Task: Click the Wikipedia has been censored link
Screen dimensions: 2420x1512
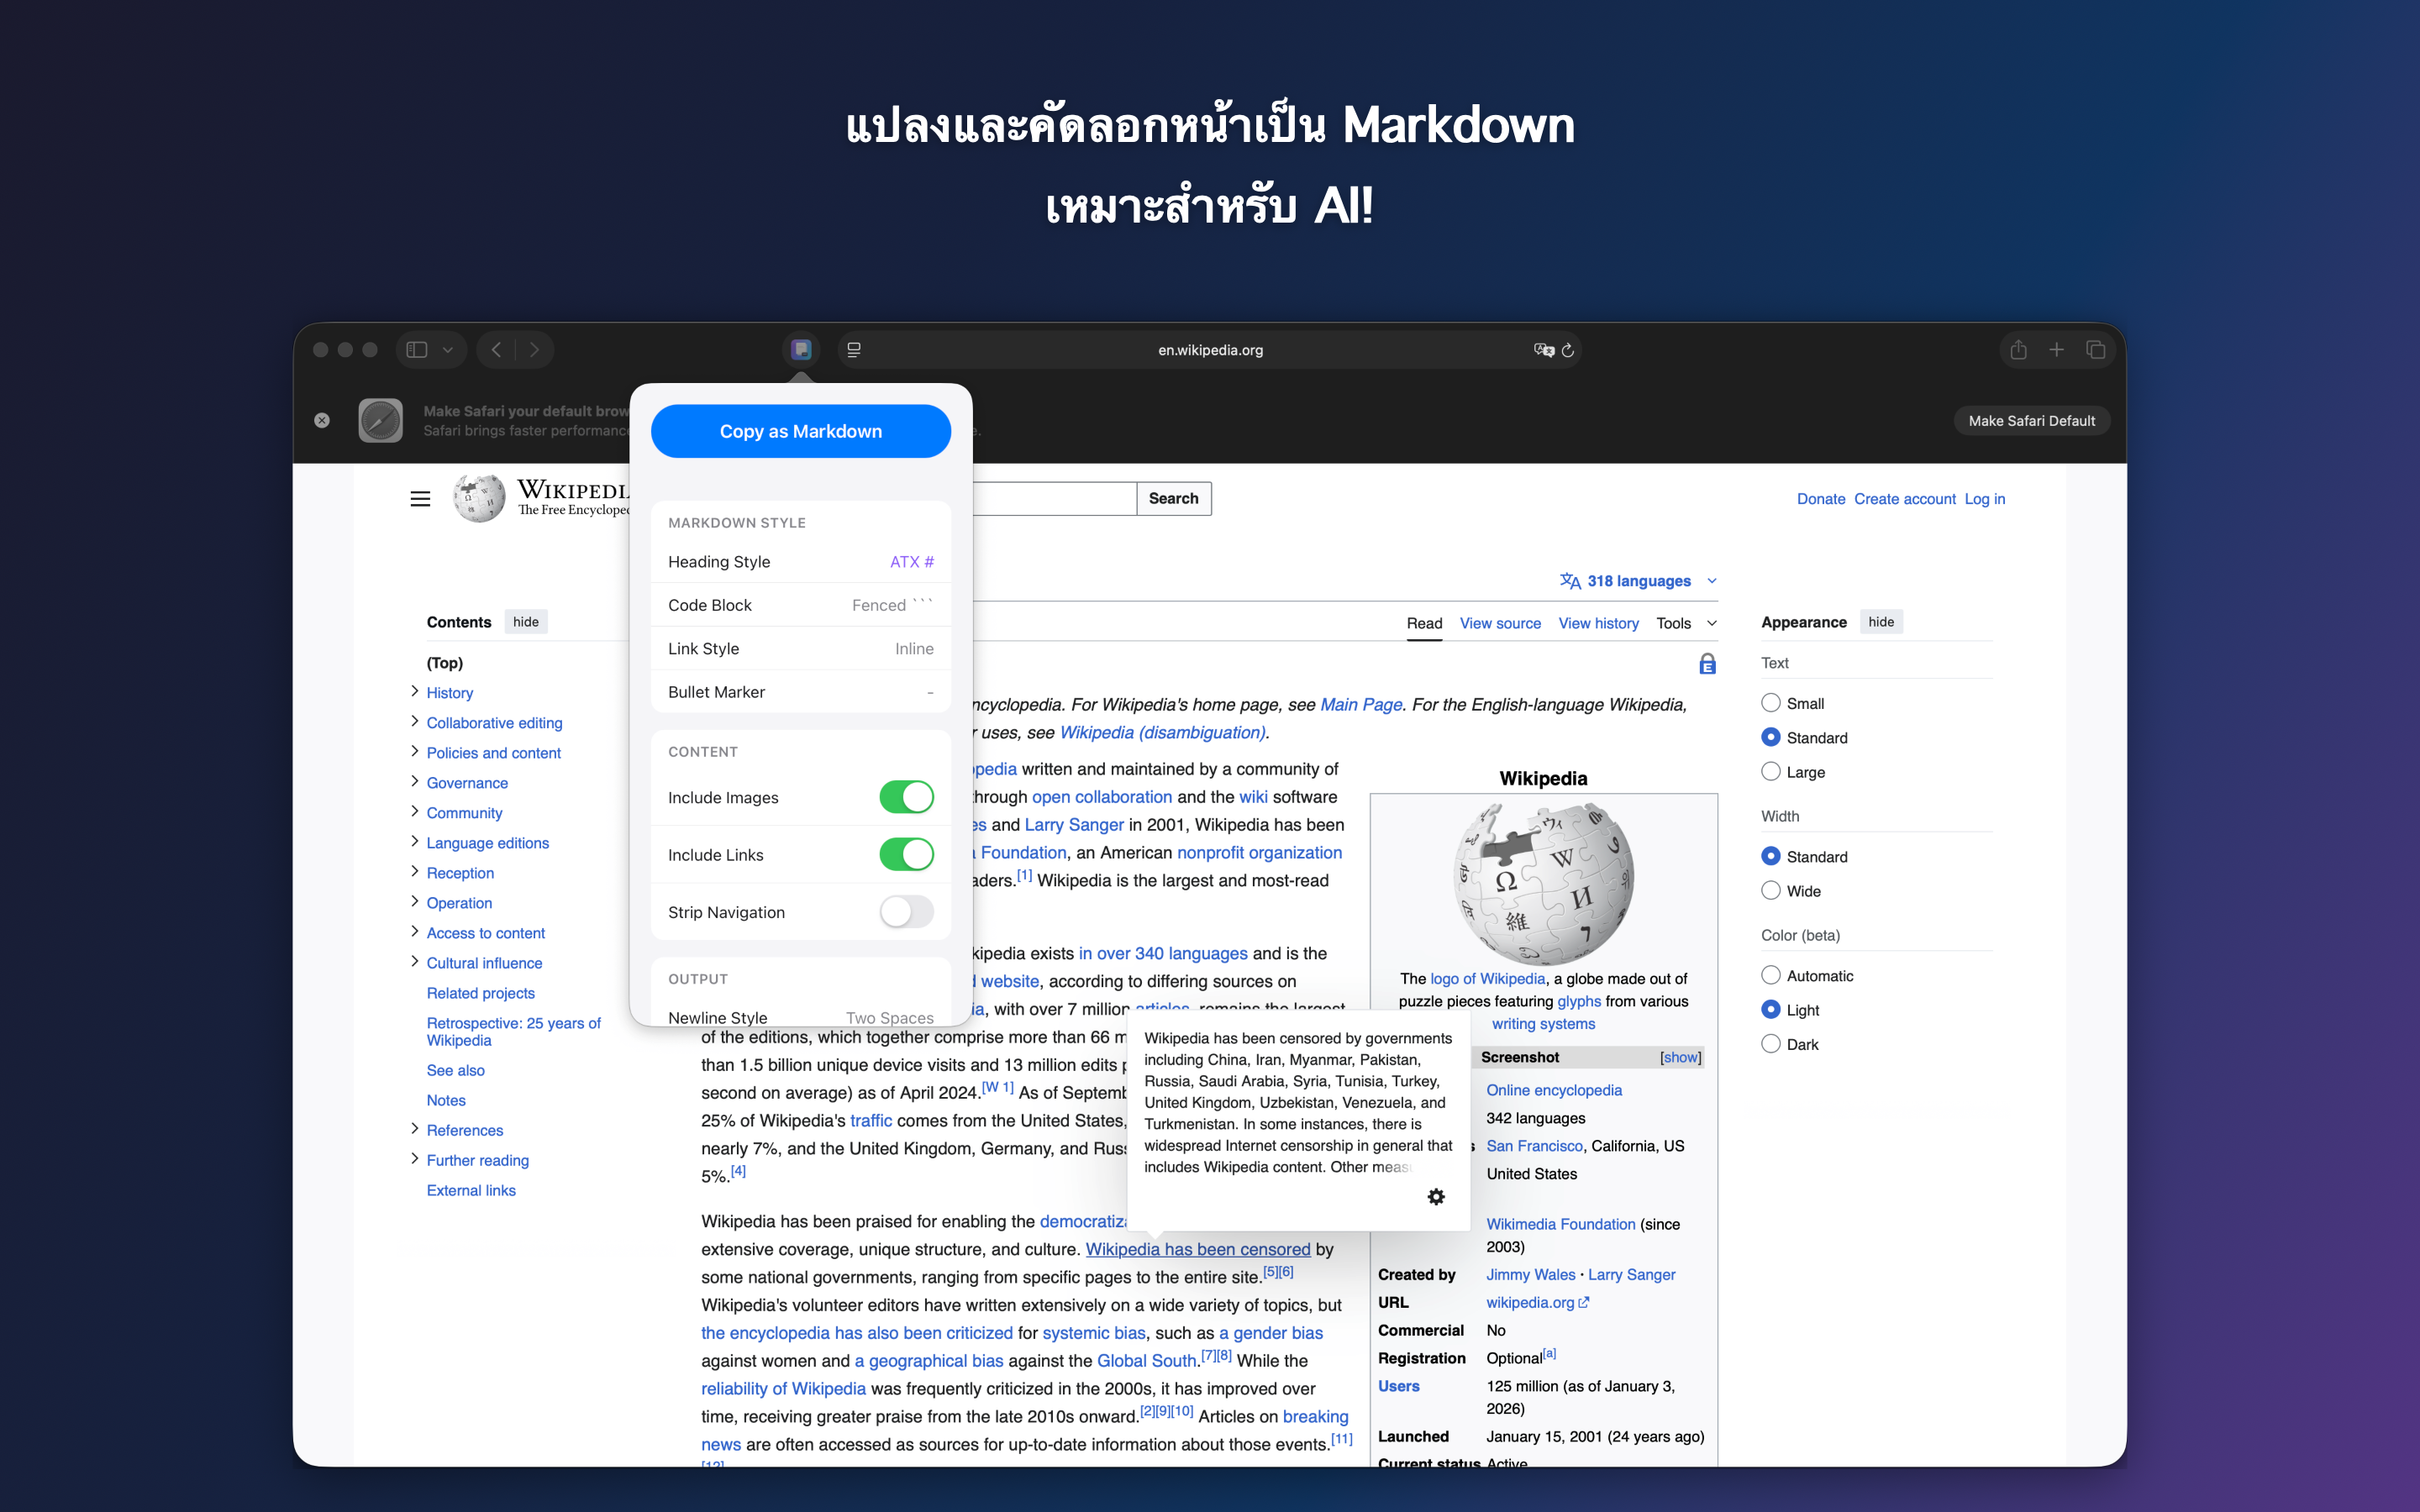Action: 1198,1249
